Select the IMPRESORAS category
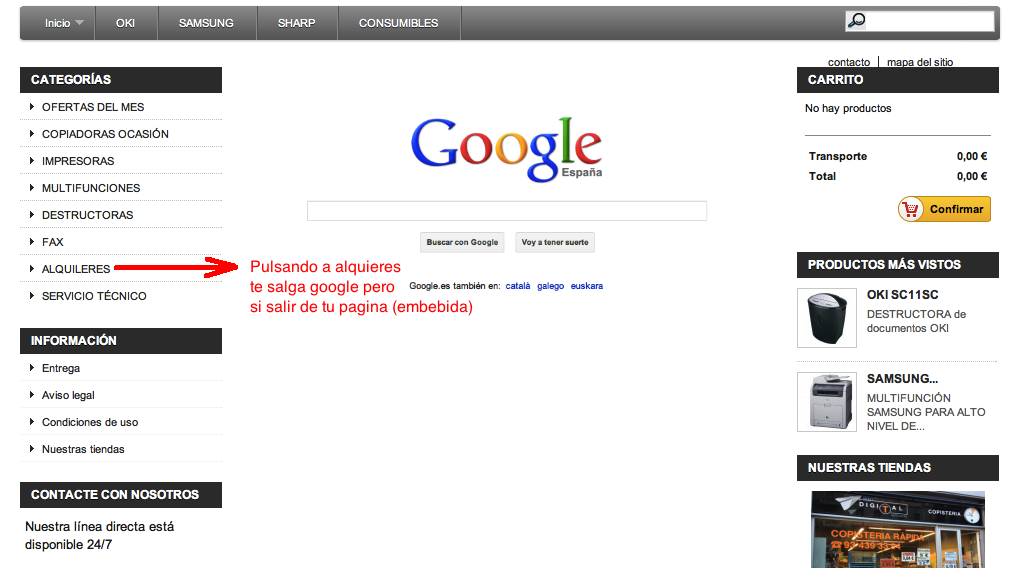1013x568 pixels. point(78,162)
